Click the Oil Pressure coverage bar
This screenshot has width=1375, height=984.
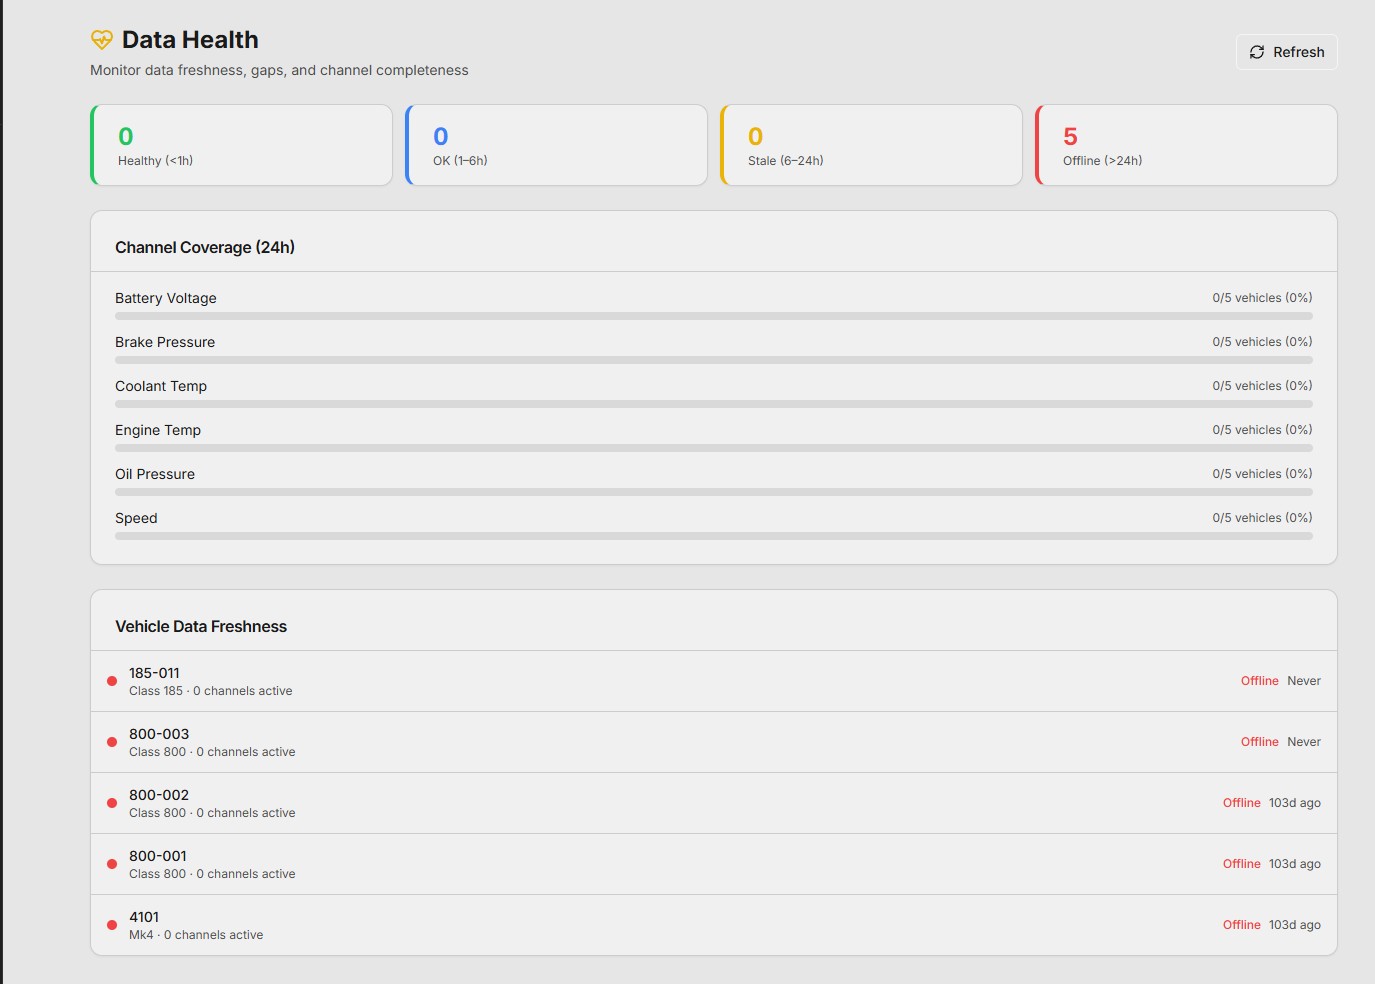pos(714,492)
